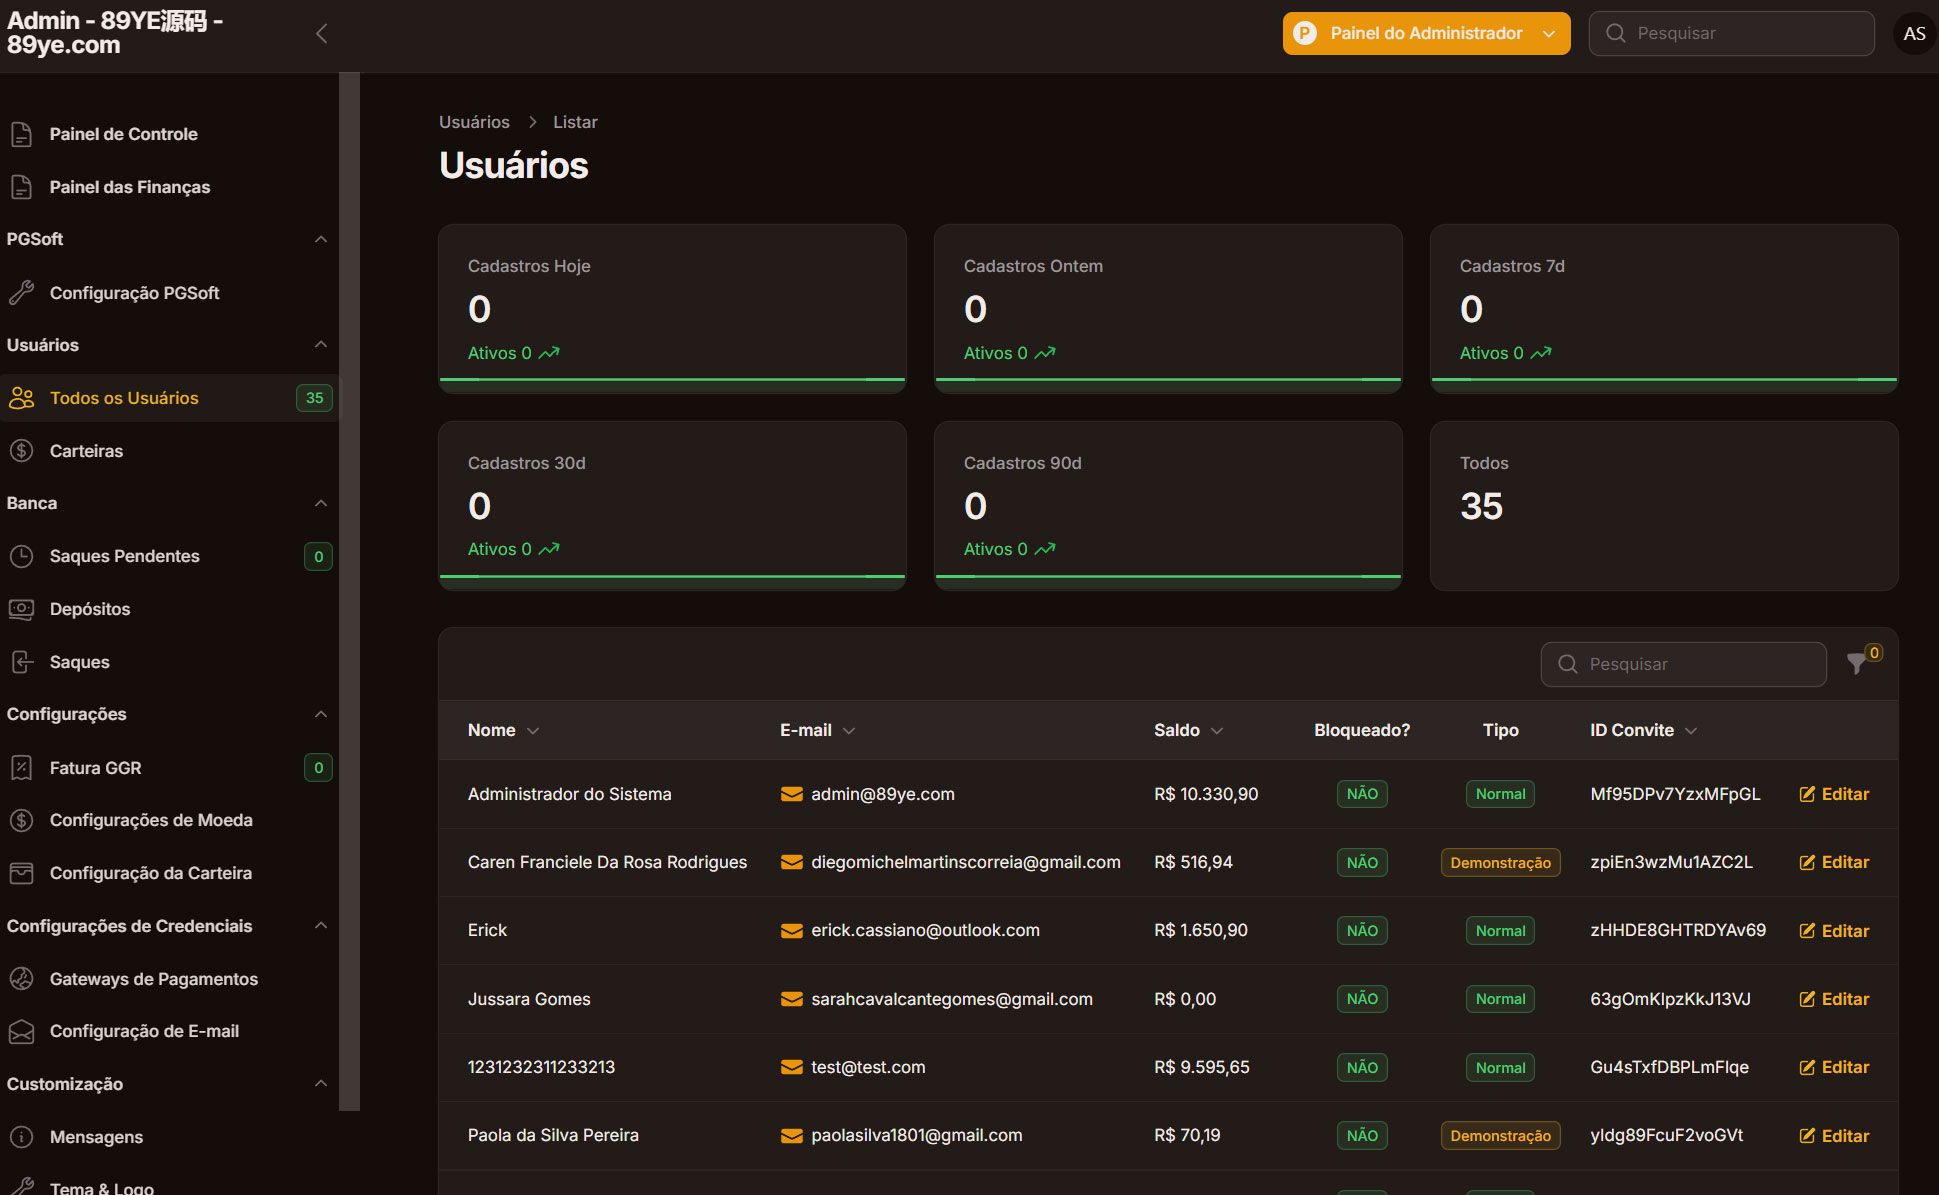The height and width of the screenshot is (1195, 1939).
Task: Open Todos os Usuários menu item
Action: click(x=124, y=398)
